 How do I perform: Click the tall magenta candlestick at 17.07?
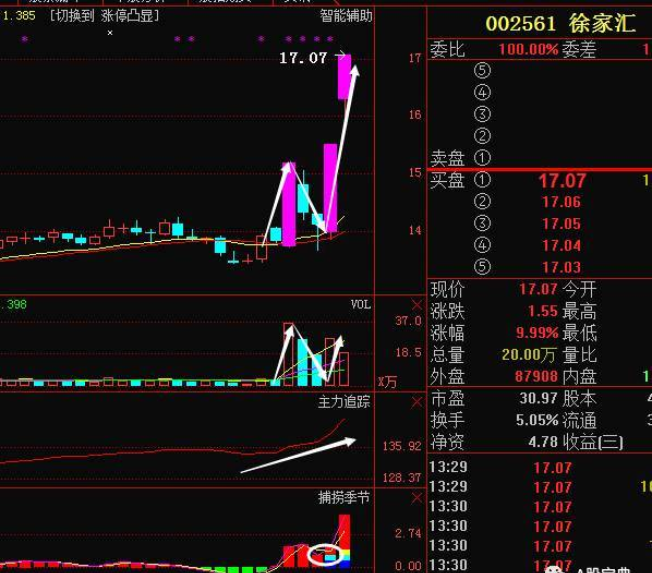(344, 77)
